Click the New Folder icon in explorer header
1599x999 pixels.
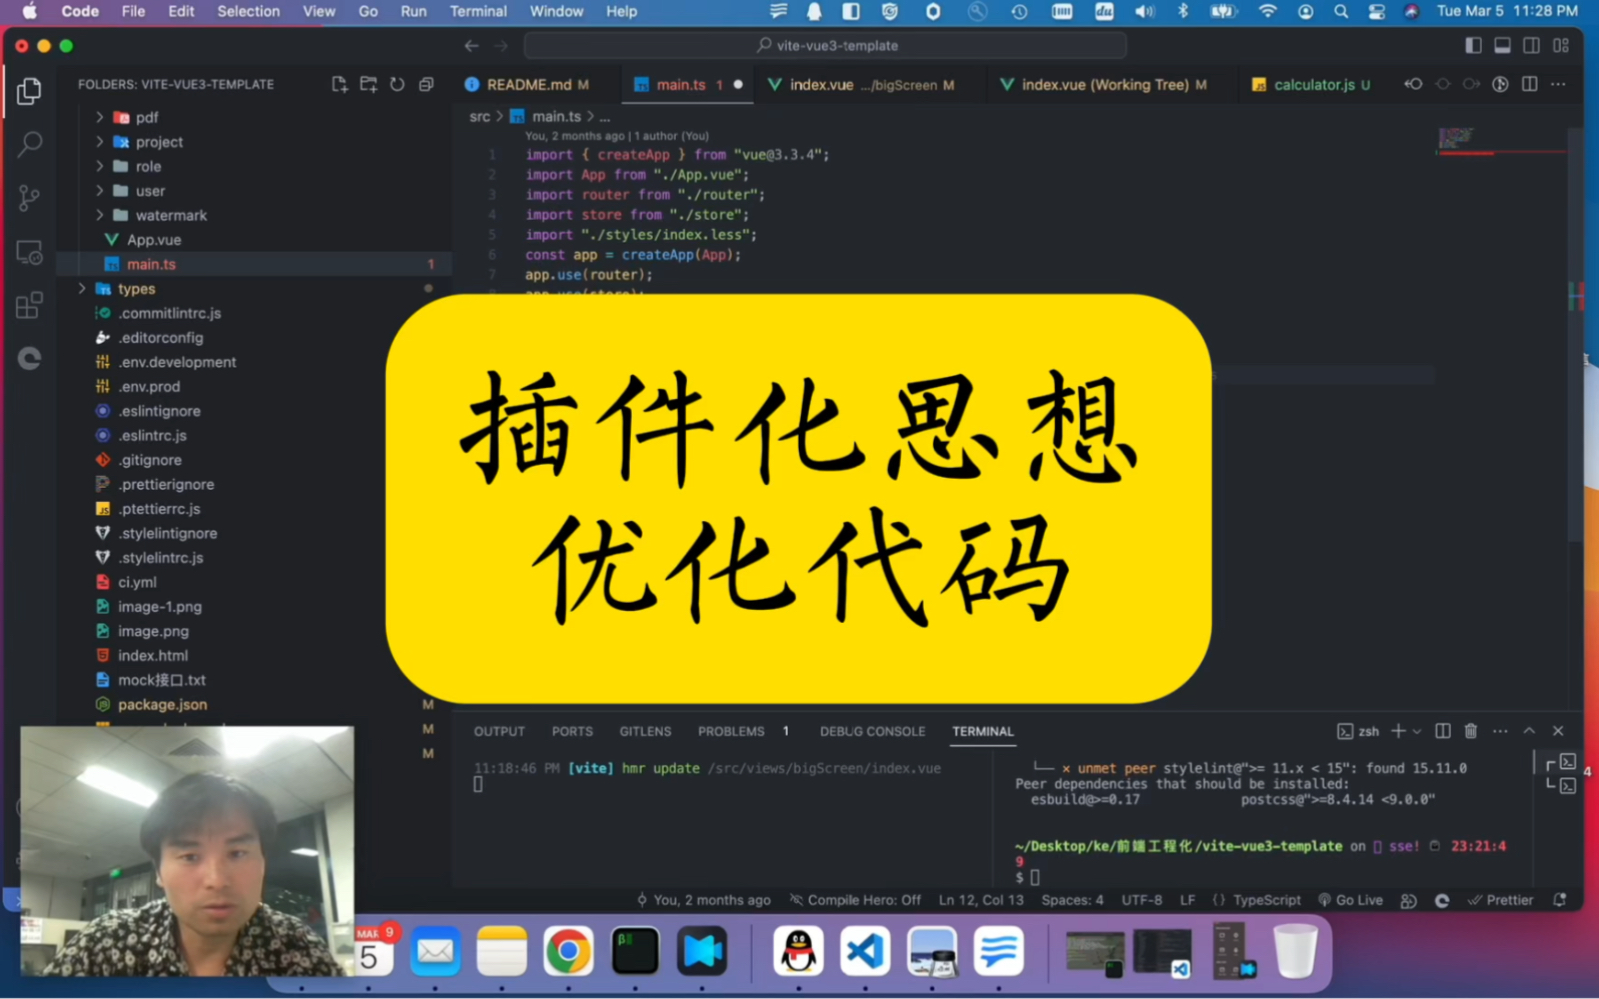click(369, 84)
